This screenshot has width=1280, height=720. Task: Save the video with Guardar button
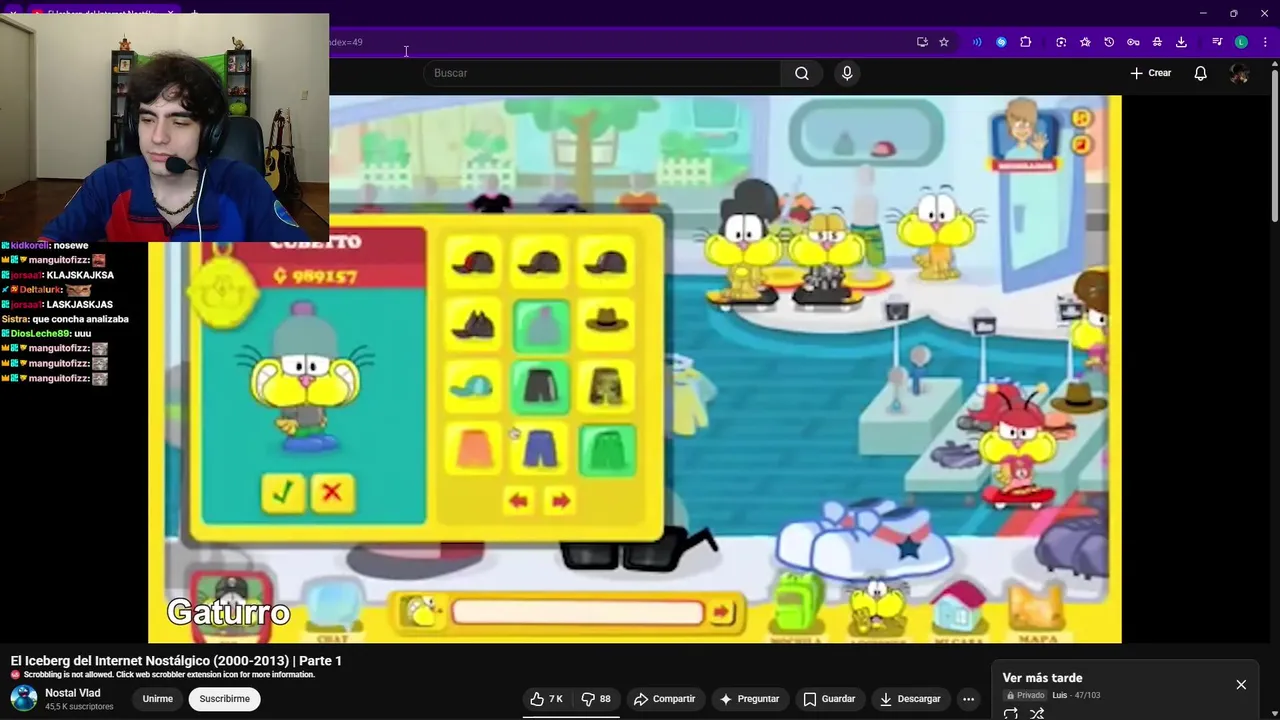(829, 699)
